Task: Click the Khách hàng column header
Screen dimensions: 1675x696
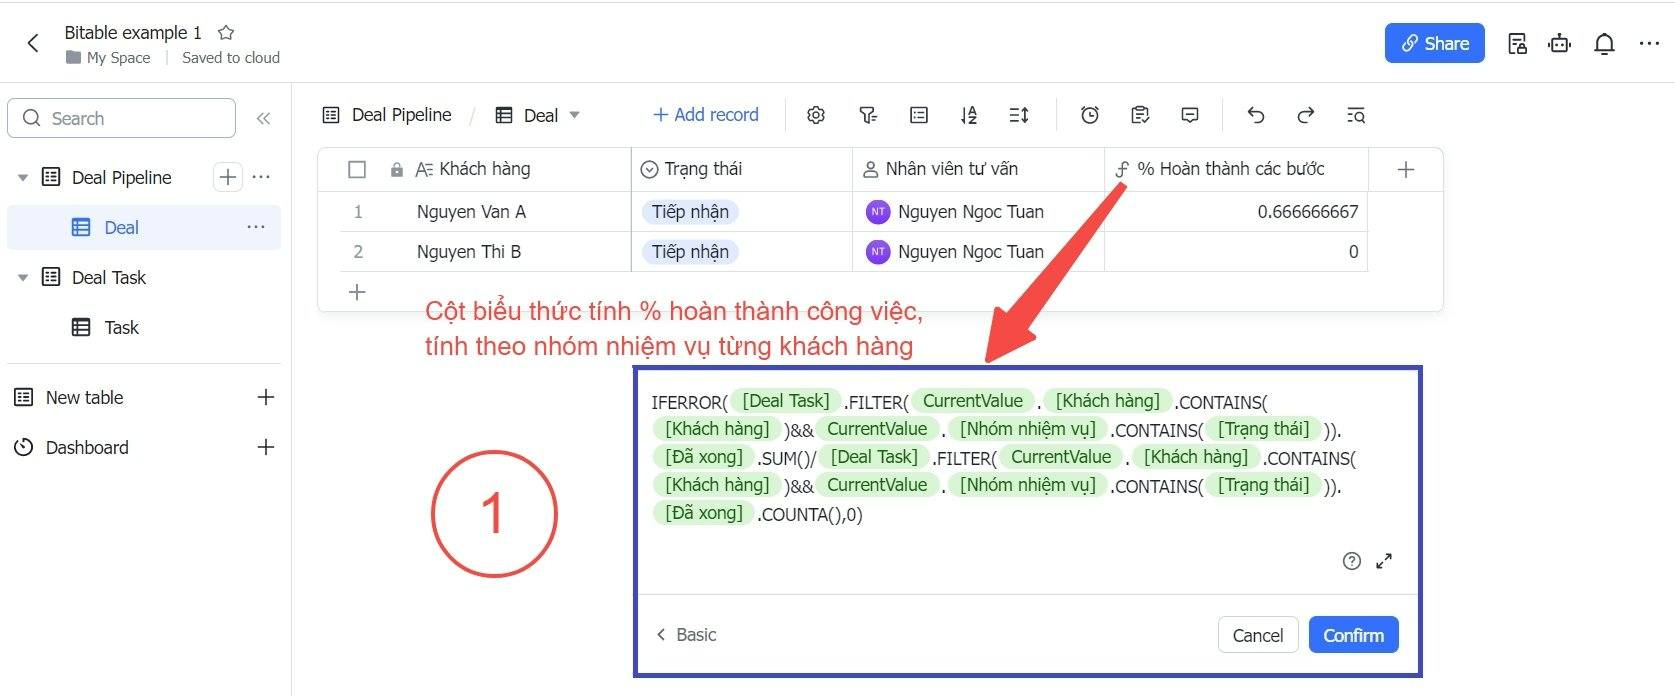Action: click(484, 169)
